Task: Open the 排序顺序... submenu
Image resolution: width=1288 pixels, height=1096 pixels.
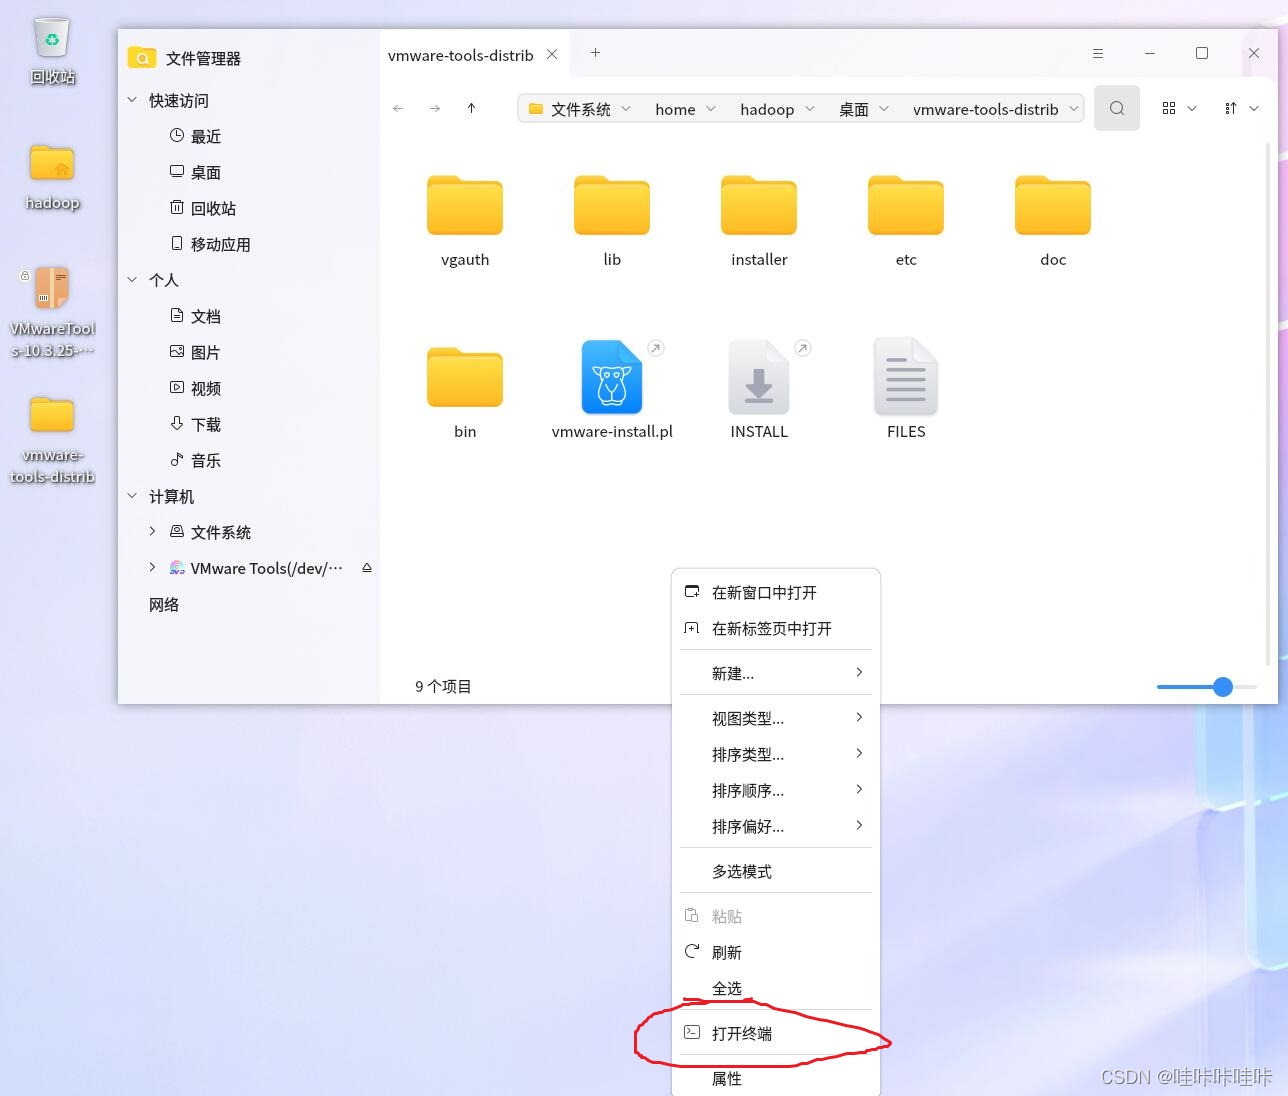Action: [x=776, y=790]
